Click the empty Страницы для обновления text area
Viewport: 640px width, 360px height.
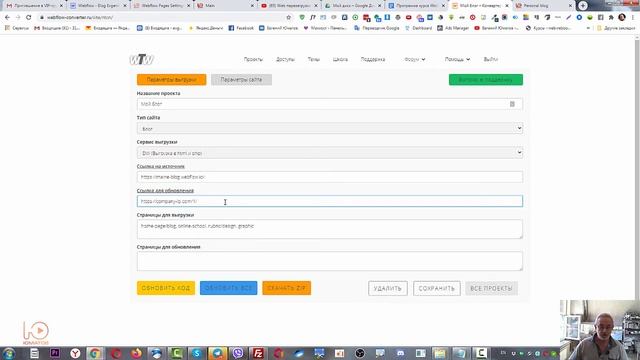[330, 261]
